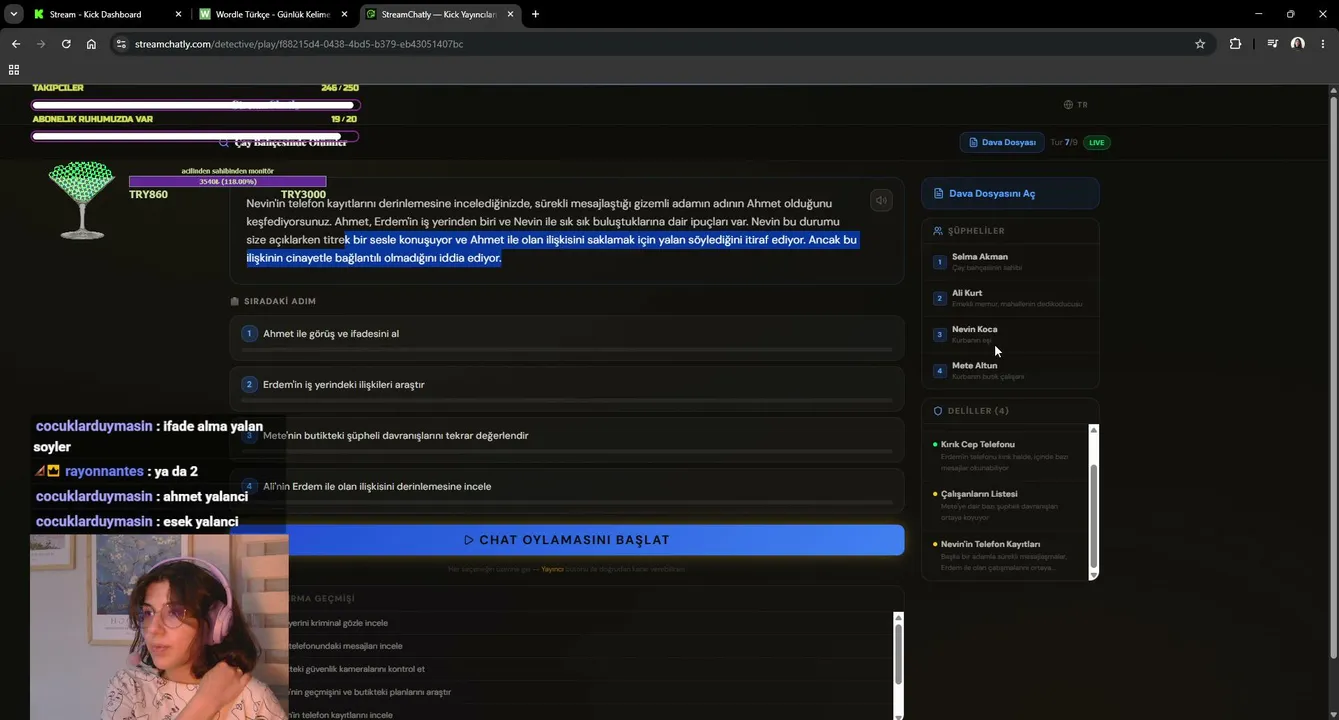The image size is (1339, 720).
Task: Open the media control icon in toolbar
Action: [x=1272, y=44]
